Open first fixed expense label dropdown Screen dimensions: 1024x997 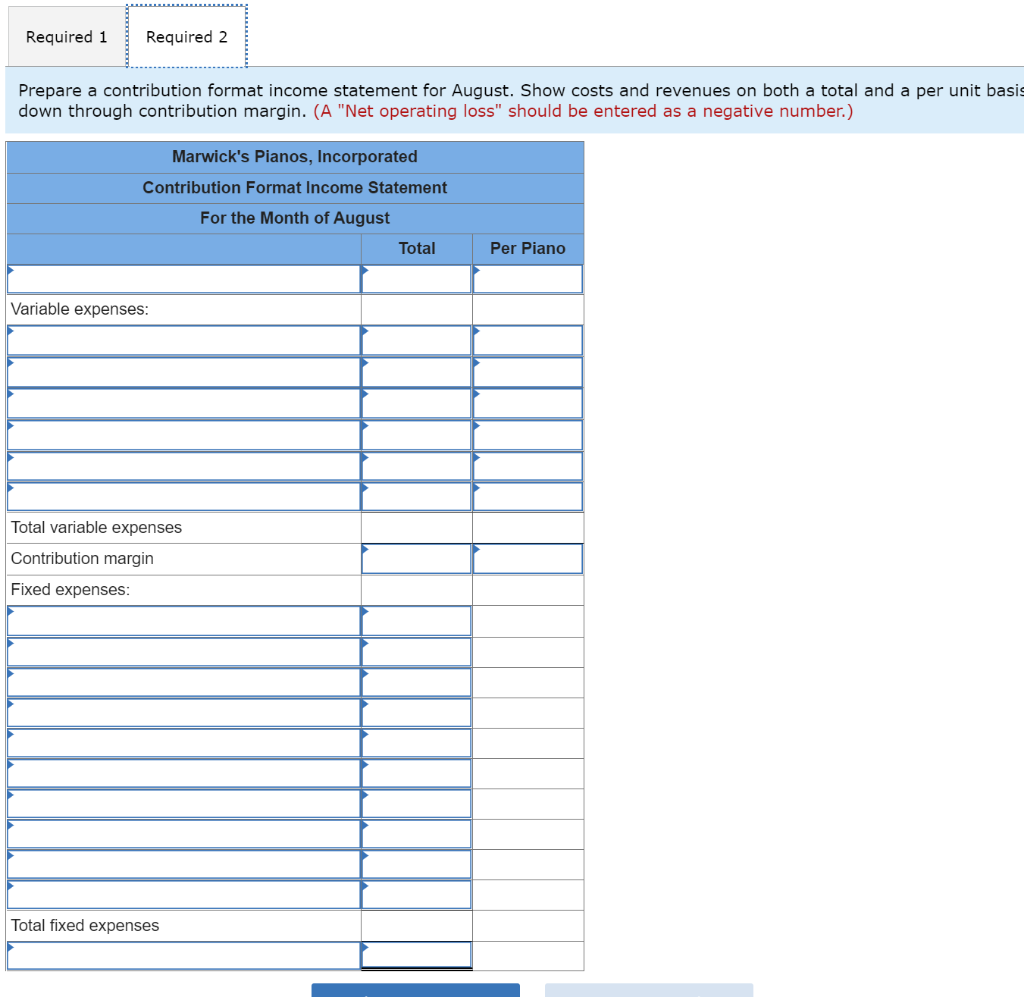[184, 621]
